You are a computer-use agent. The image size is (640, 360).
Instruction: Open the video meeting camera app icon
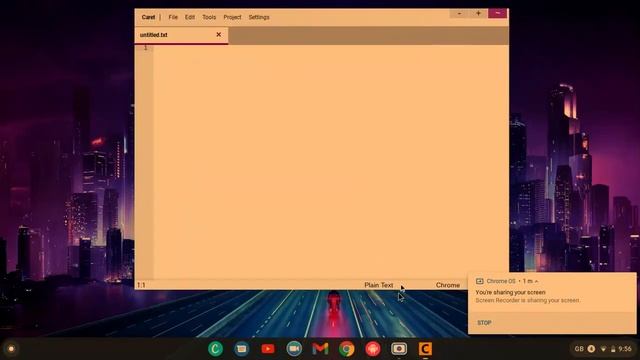[294, 349]
